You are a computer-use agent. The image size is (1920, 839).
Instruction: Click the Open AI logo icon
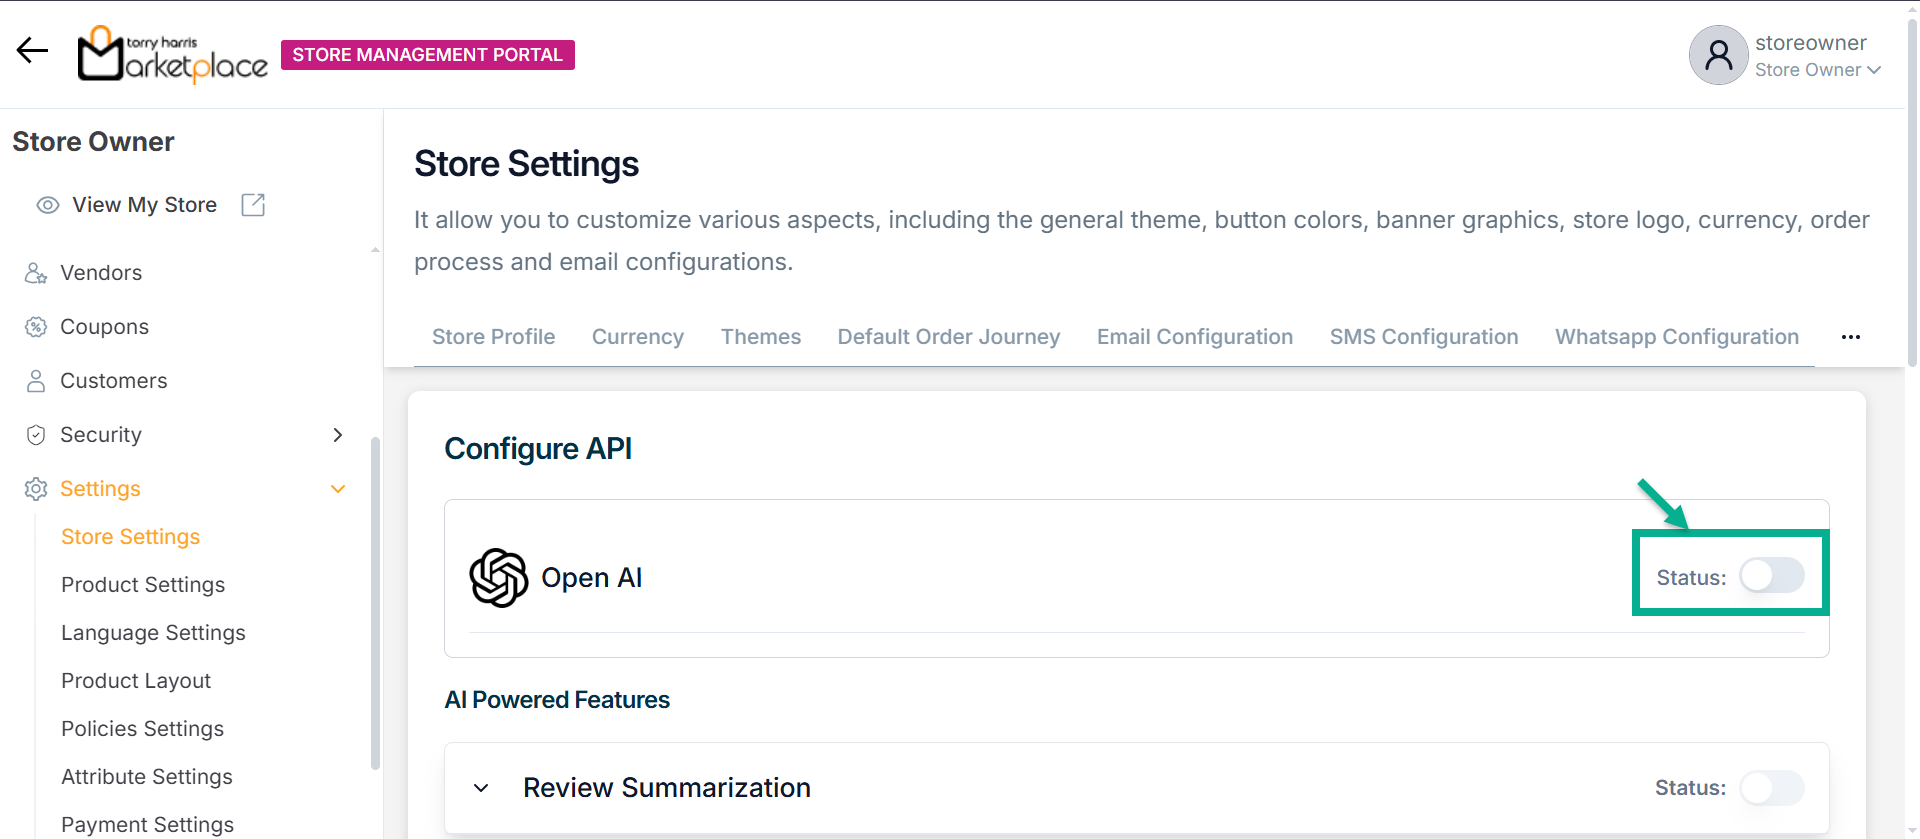click(x=498, y=578)
